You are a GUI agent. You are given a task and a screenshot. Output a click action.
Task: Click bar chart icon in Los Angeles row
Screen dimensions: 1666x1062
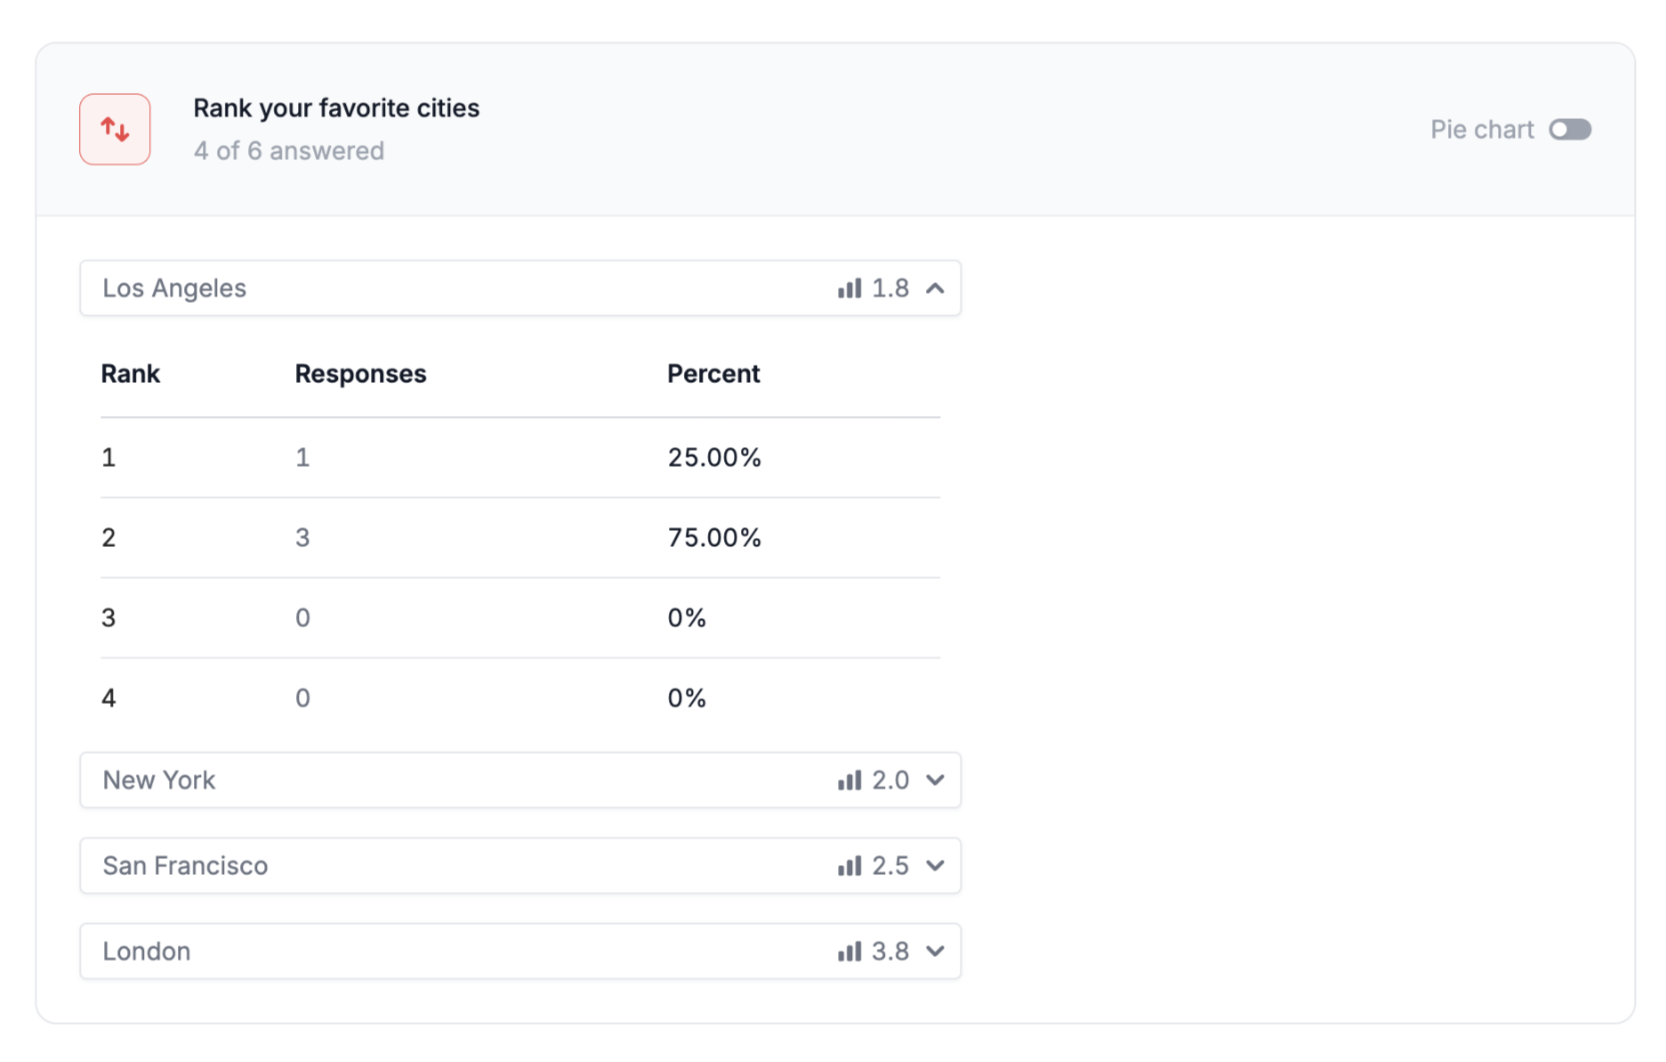(849, 289)
